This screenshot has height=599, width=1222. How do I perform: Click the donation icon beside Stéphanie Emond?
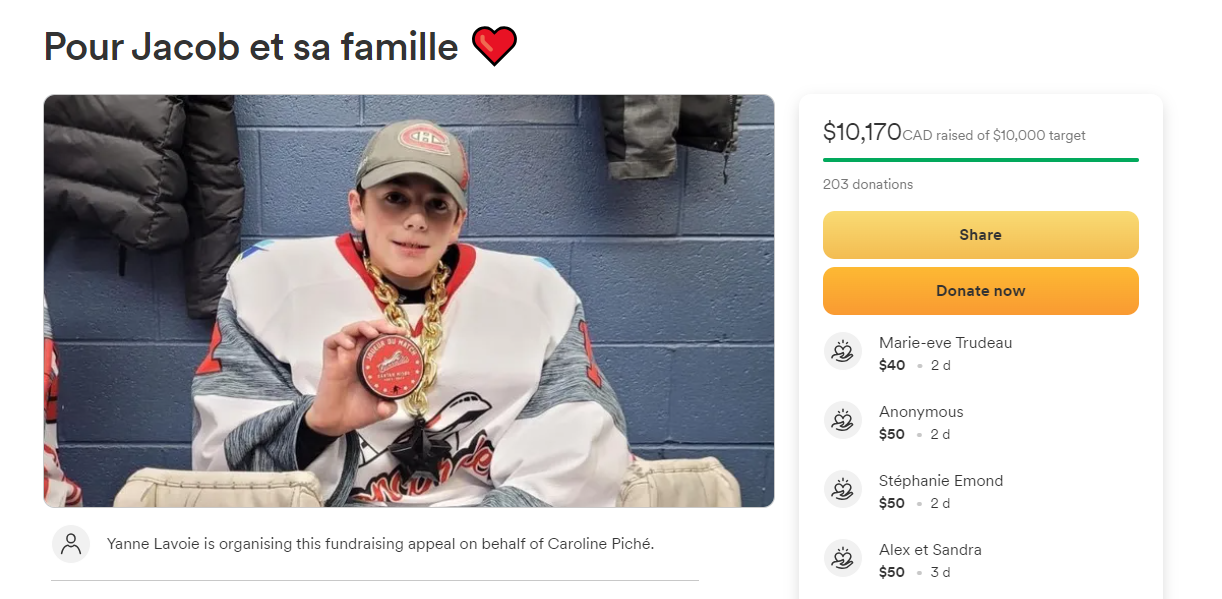(843, 490)
